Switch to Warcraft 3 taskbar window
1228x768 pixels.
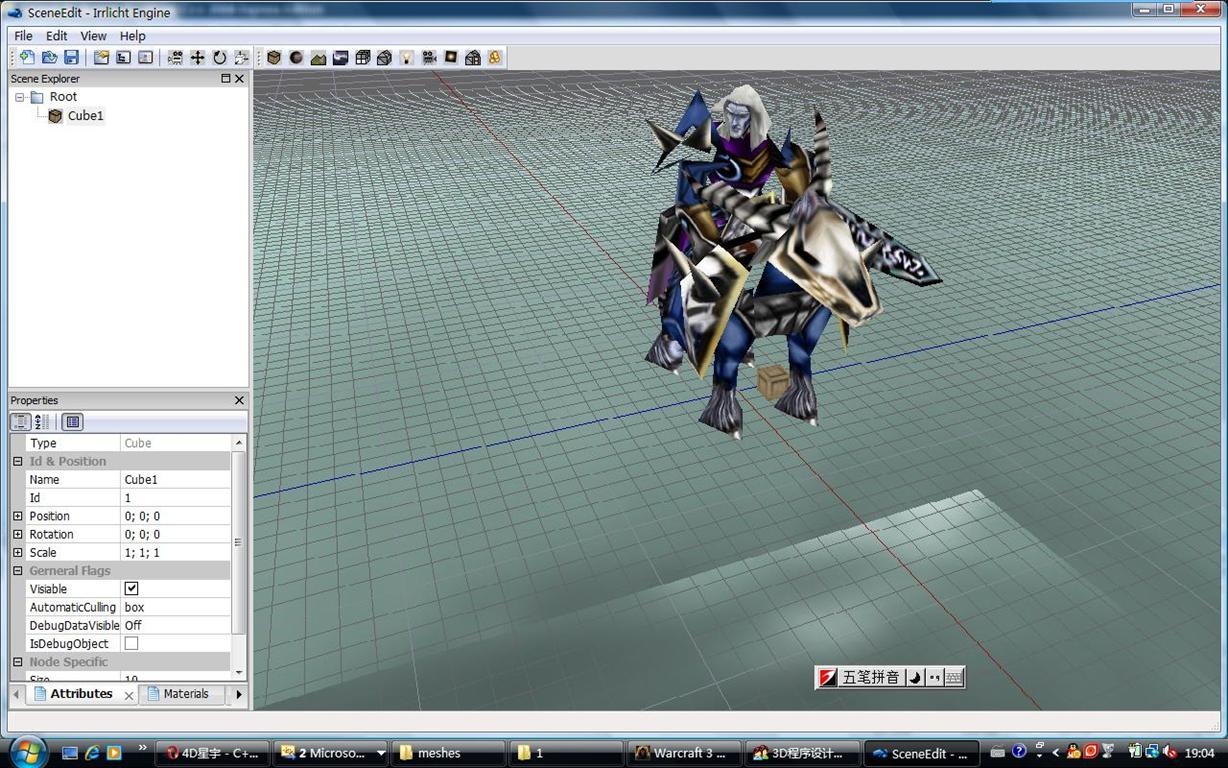pyautogui.click(x=685, y=753)
